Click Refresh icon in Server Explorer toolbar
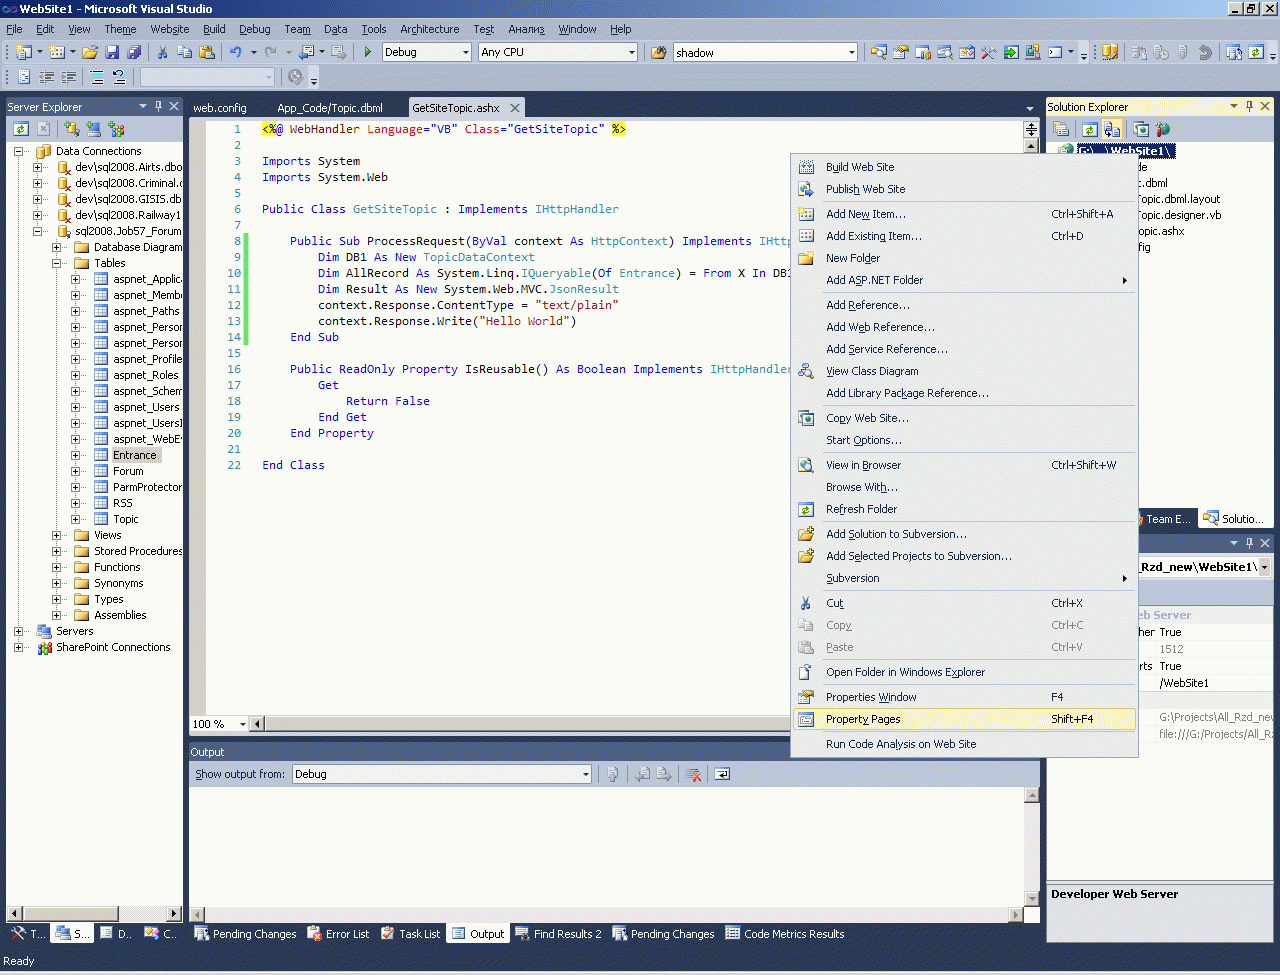 (x=21, y=129)
